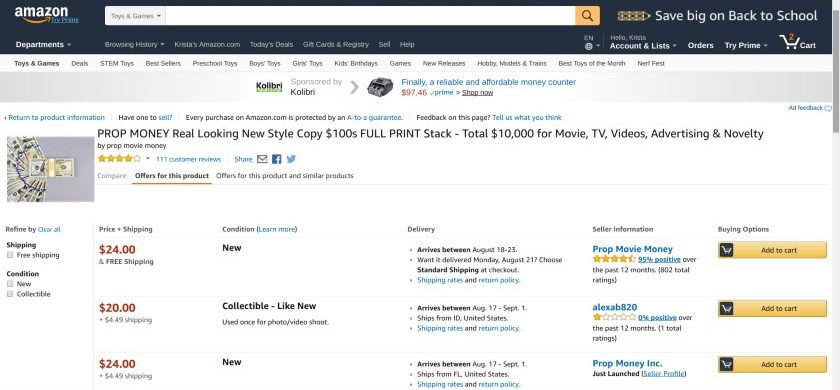Switch to Offers for this product and similar products tab
The width and height of the screenshot is (840, 390).
click(x=284, y=176)
